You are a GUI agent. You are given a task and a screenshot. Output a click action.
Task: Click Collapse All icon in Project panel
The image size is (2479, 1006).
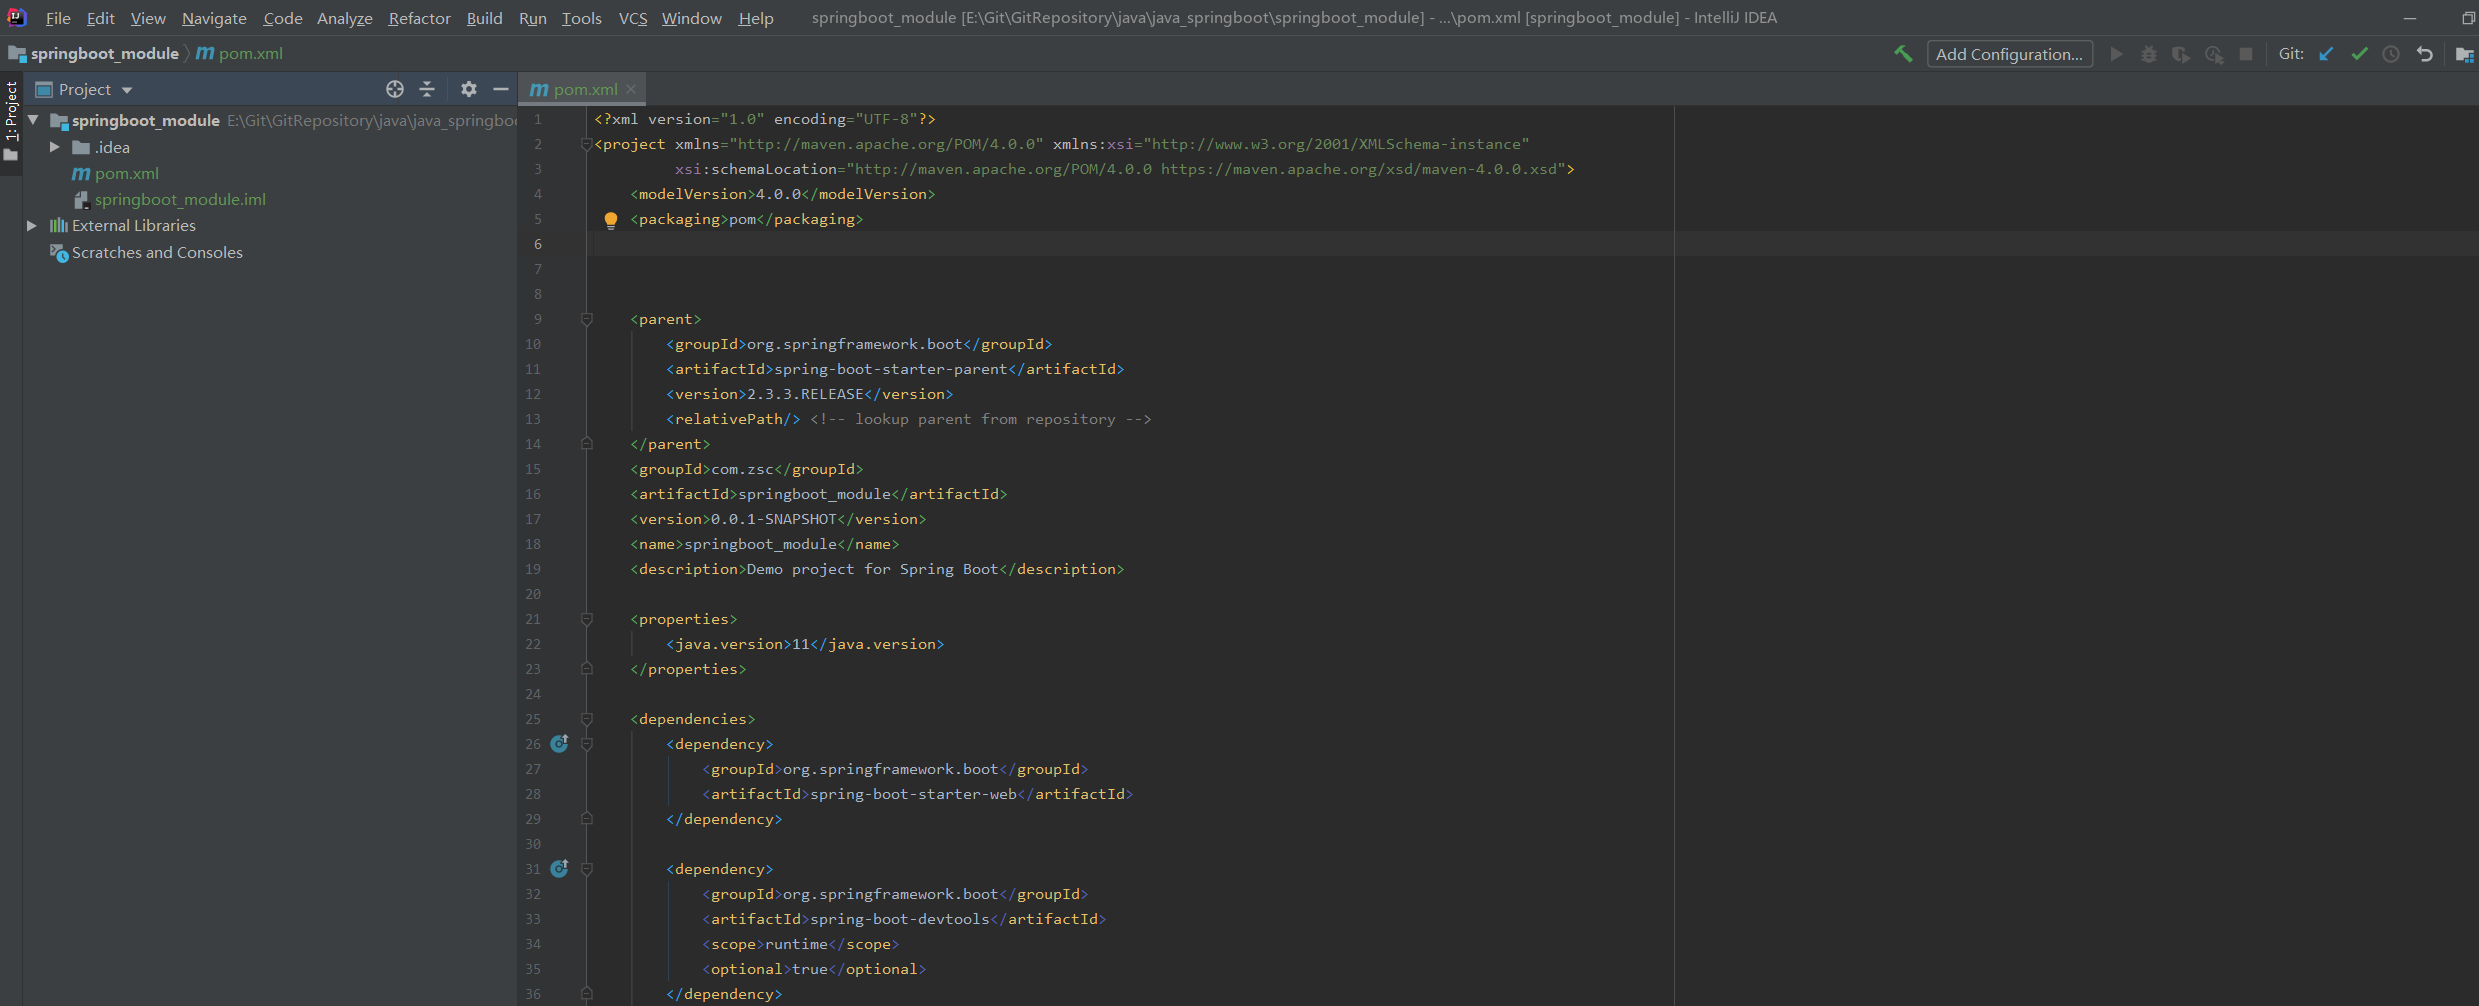pyautogui.click(x=427, y=89)
